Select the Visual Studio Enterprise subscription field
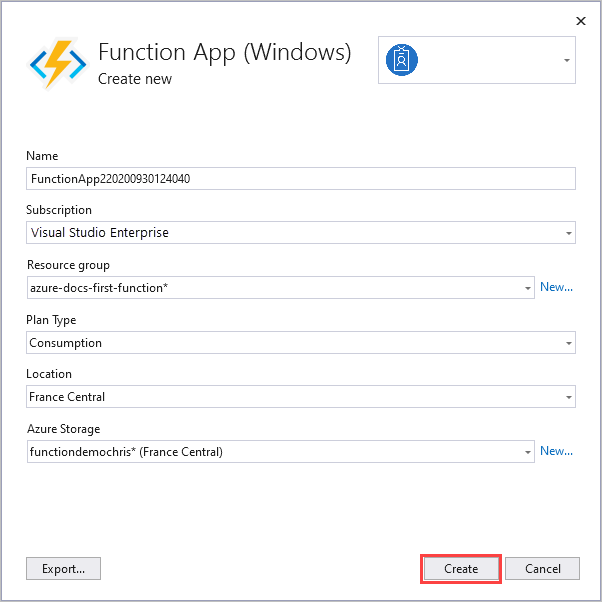The image size is (602, 602). (301, 233)
